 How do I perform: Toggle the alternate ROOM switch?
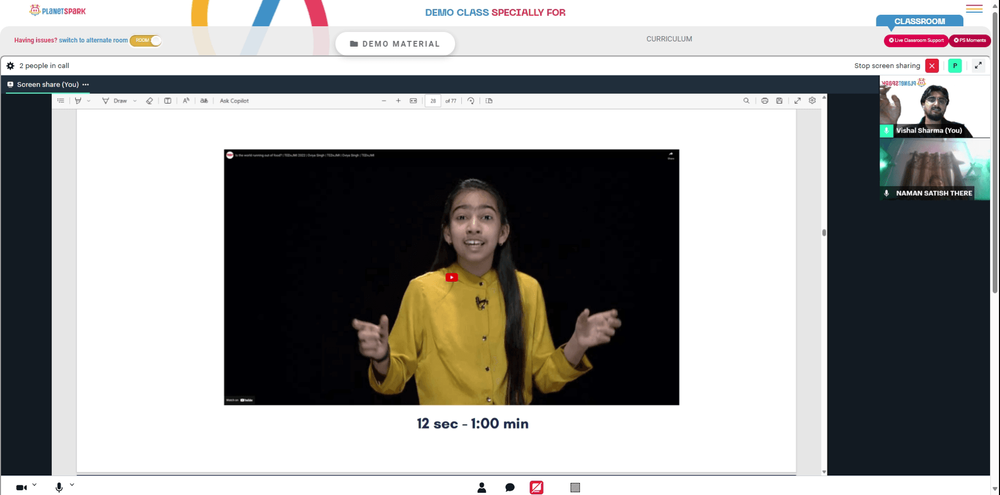pyautogui.click(x=146, y=41)
